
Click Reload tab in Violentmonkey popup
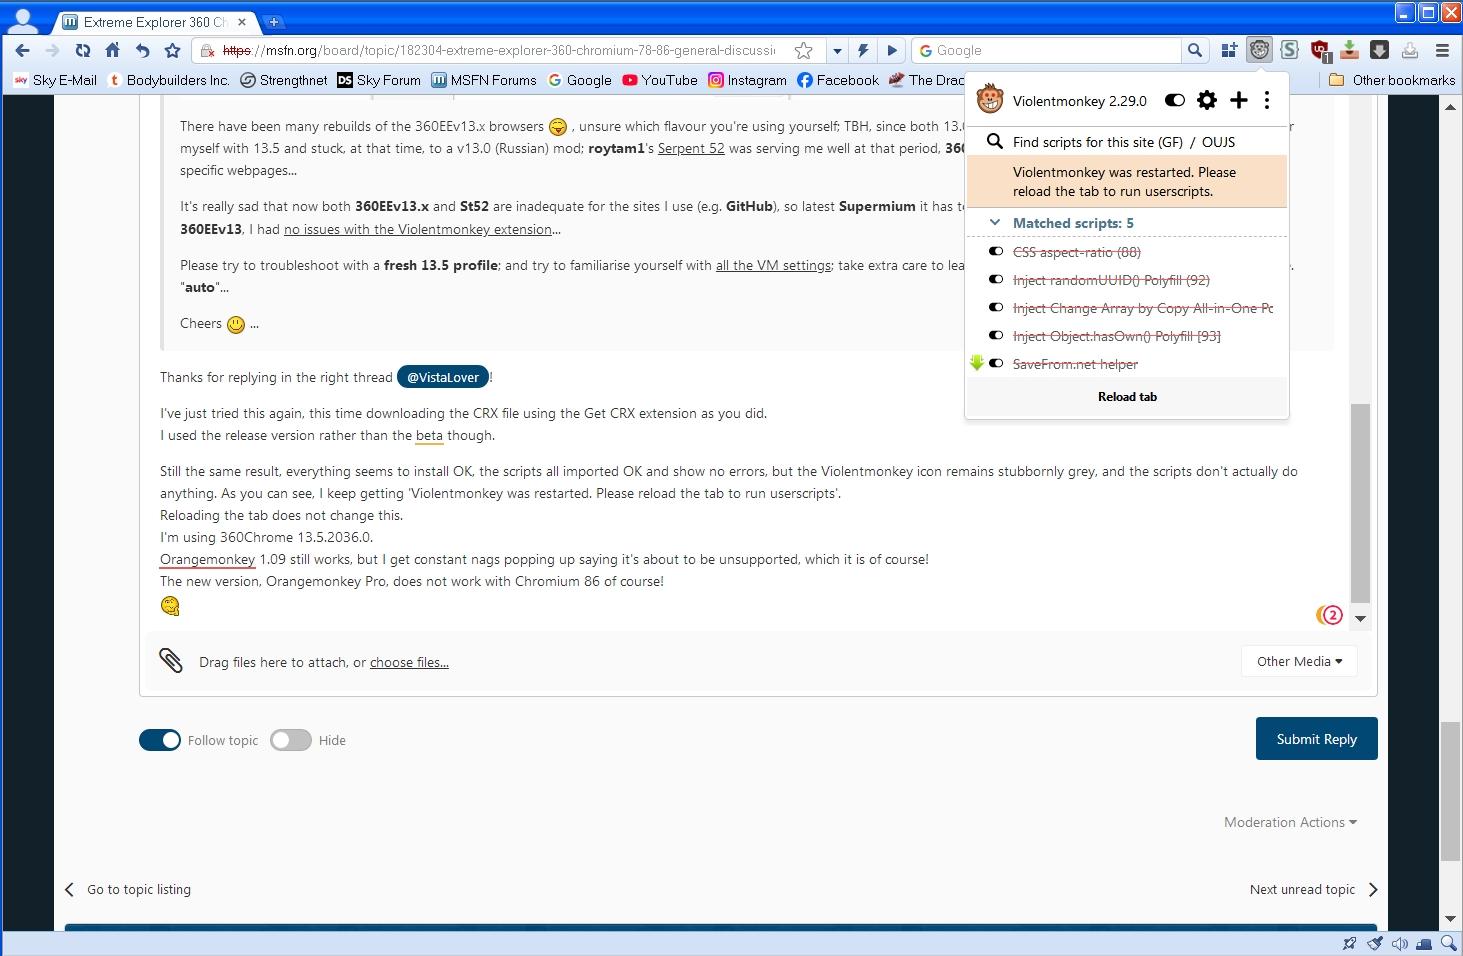pyautogui.click(x=1127, y=397)
